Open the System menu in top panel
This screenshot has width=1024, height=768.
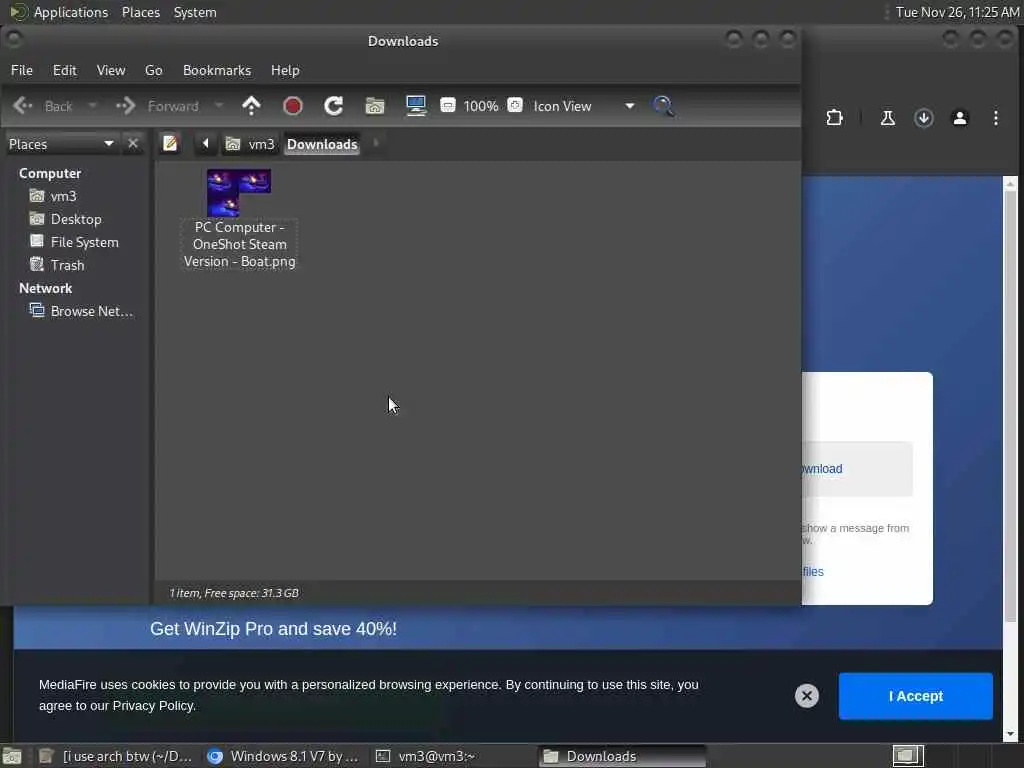click(195, 12)
